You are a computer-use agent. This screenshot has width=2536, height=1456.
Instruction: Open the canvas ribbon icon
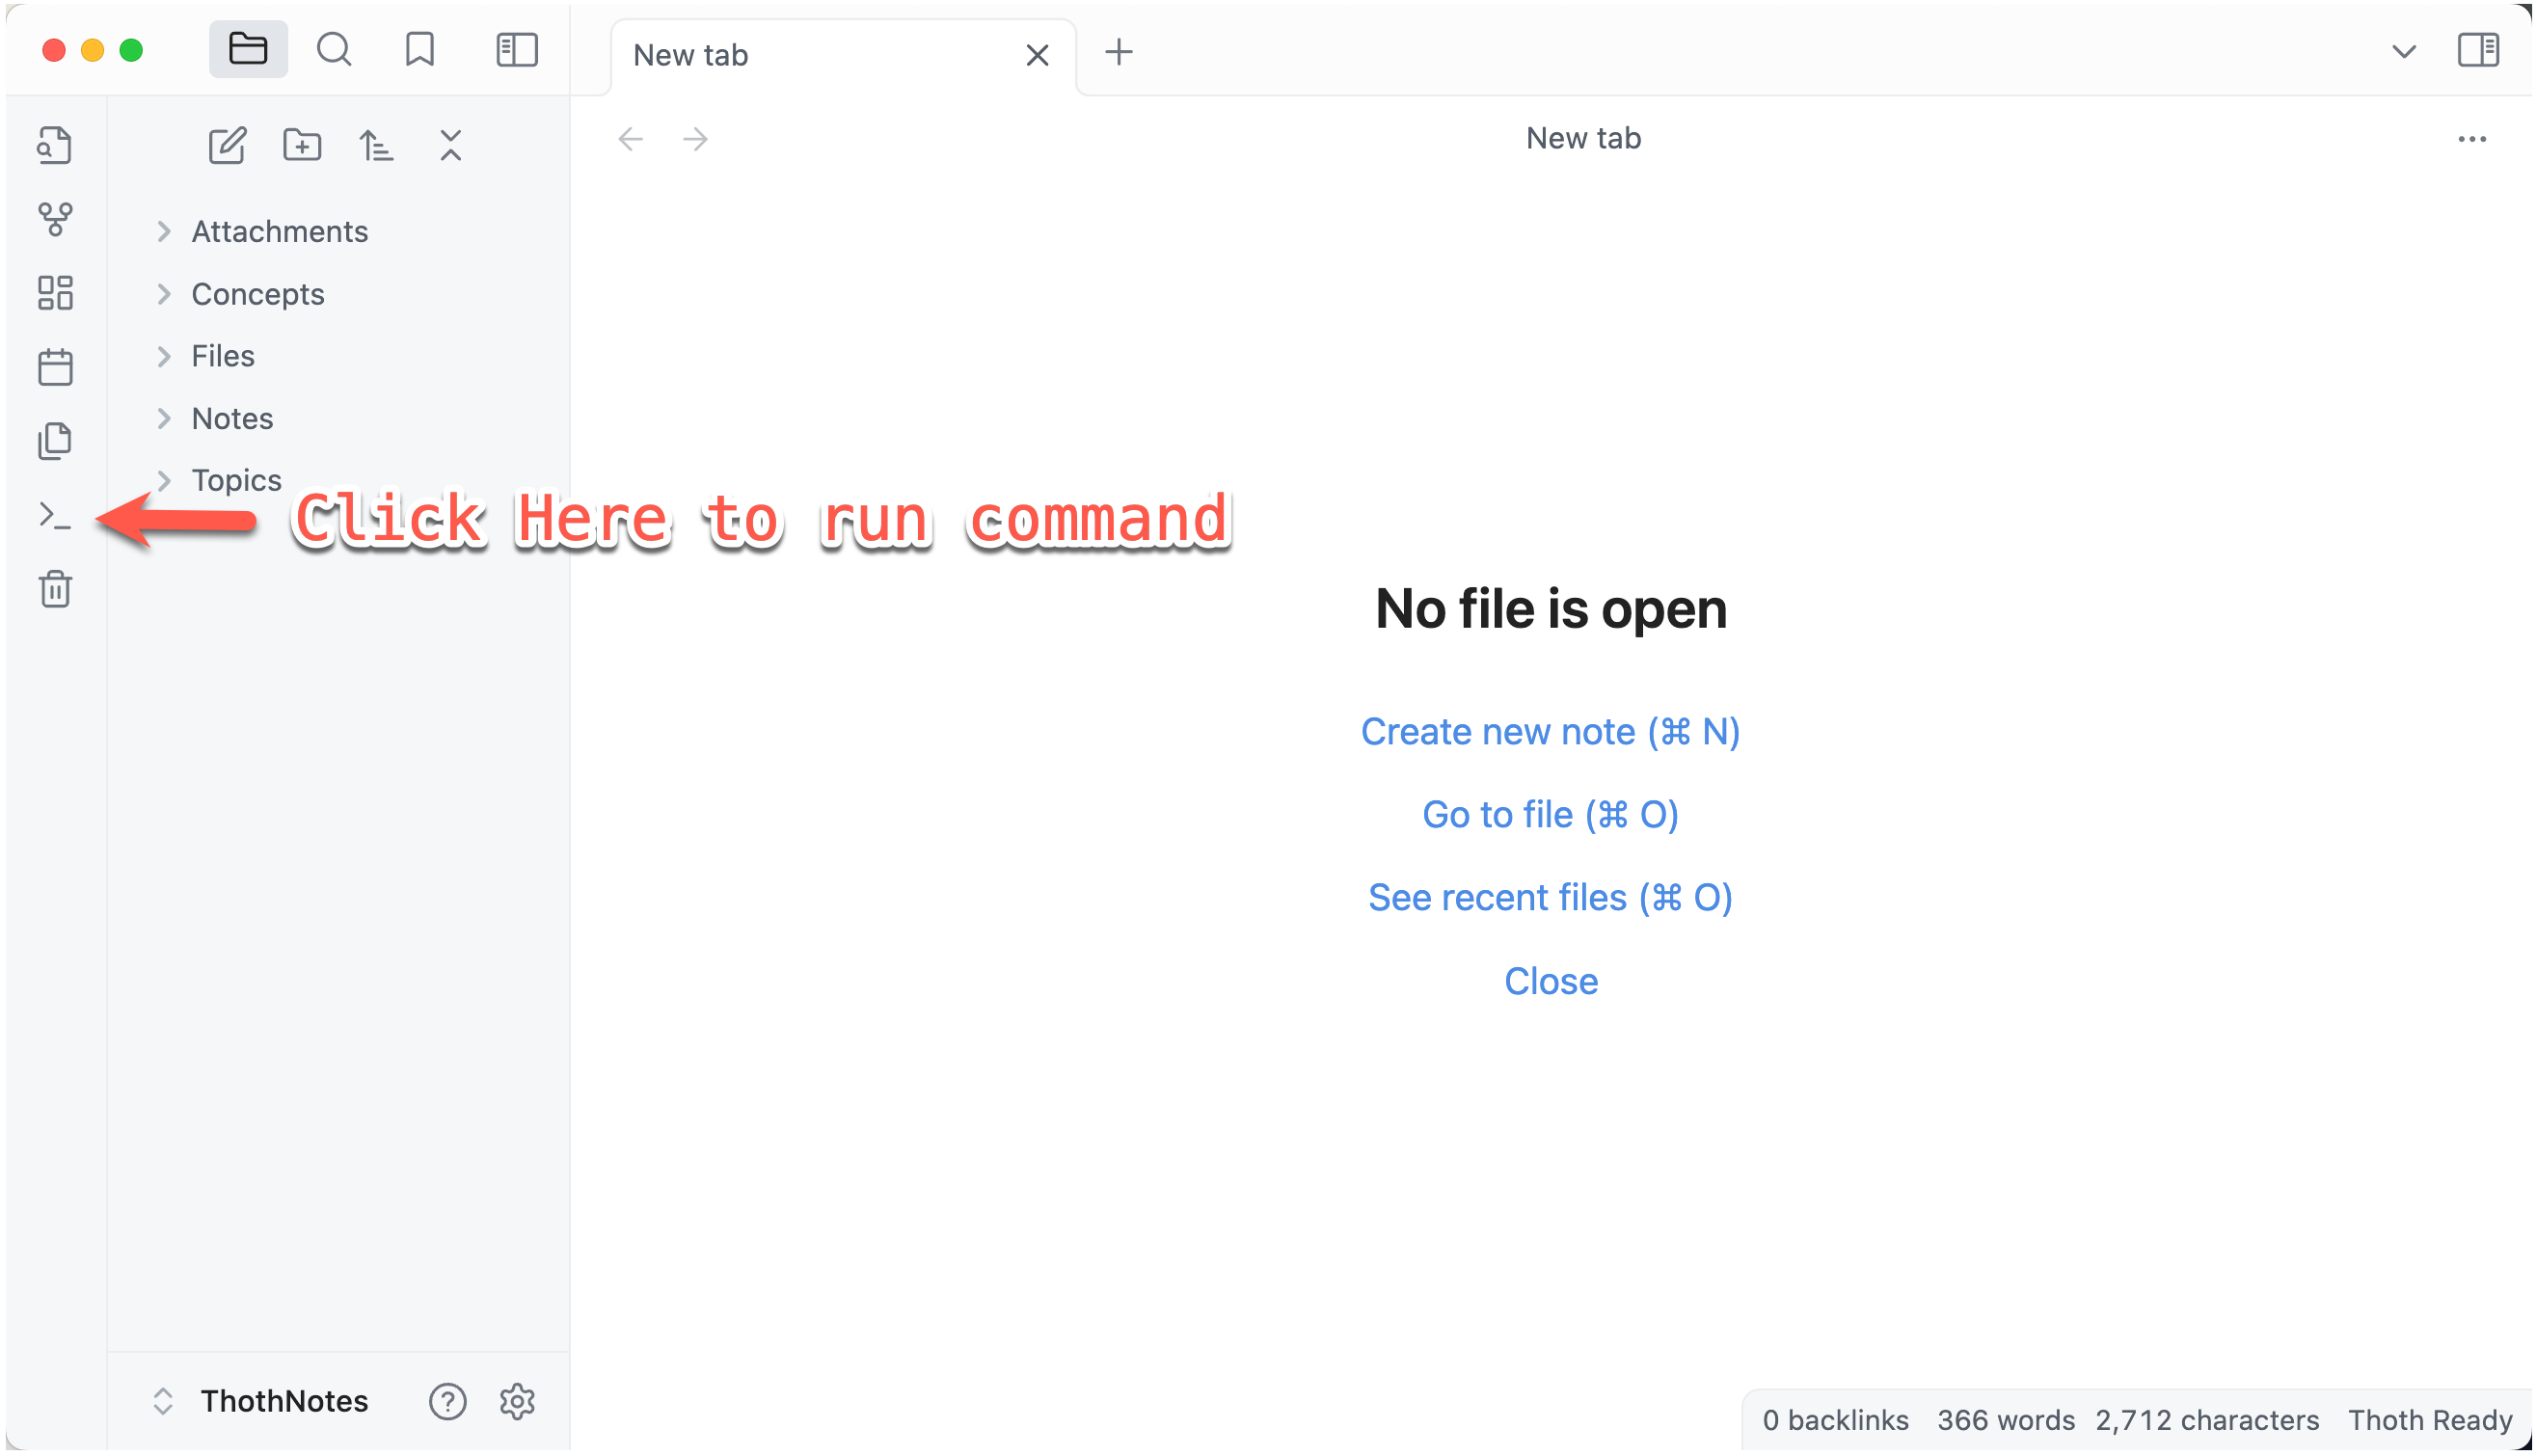(x=55, y=293)
